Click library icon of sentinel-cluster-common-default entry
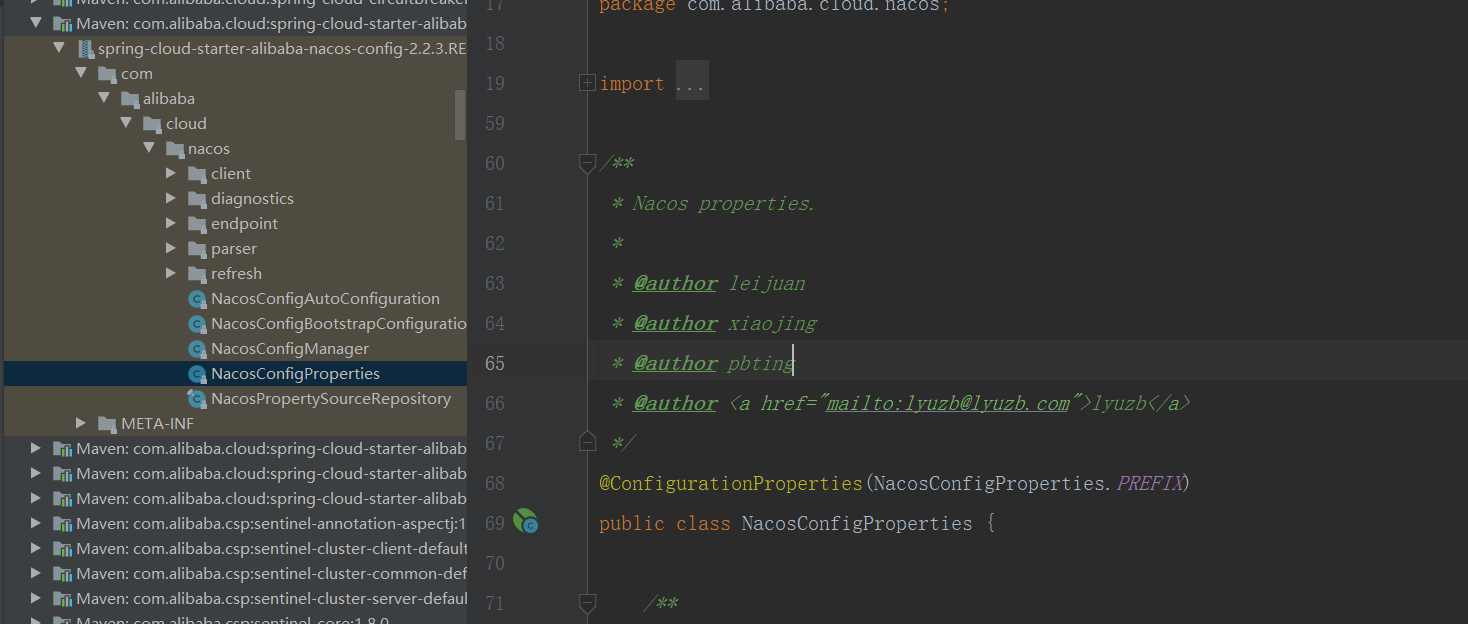The width and height of the screenshot is (1468, 624). (x=62, y=574)
